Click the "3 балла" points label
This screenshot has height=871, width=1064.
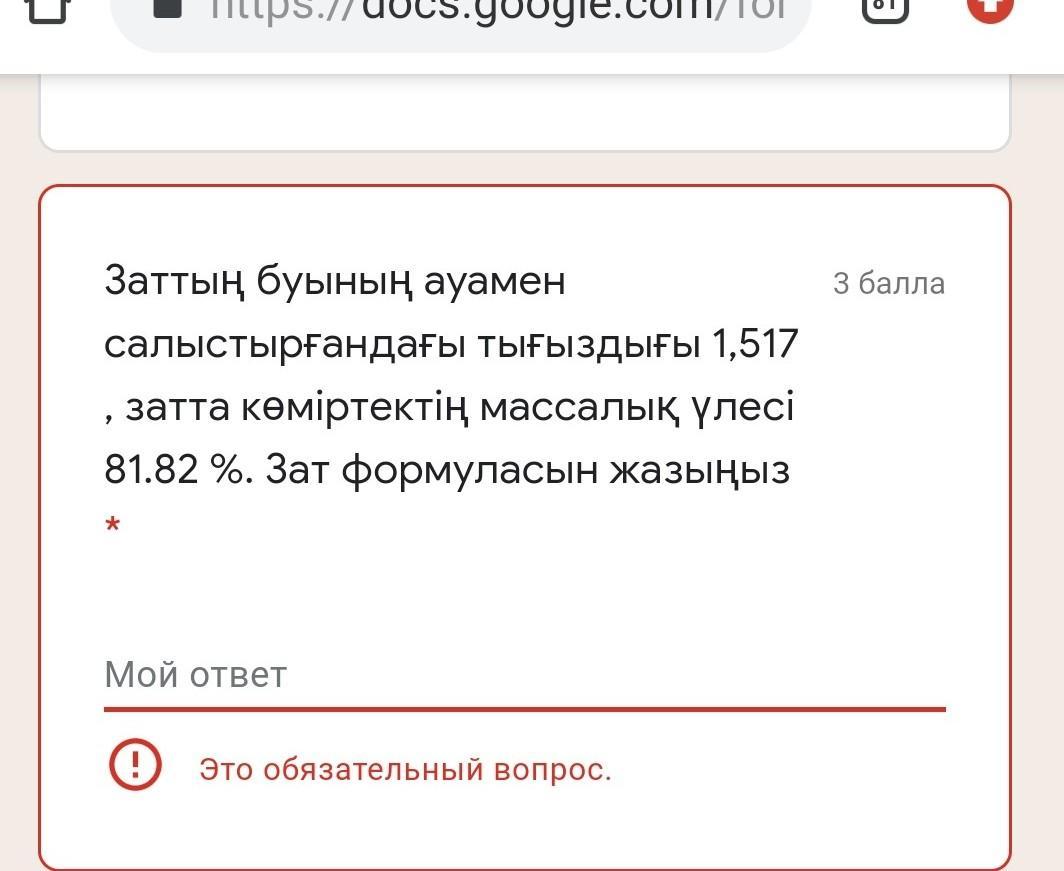pos(888,283)
